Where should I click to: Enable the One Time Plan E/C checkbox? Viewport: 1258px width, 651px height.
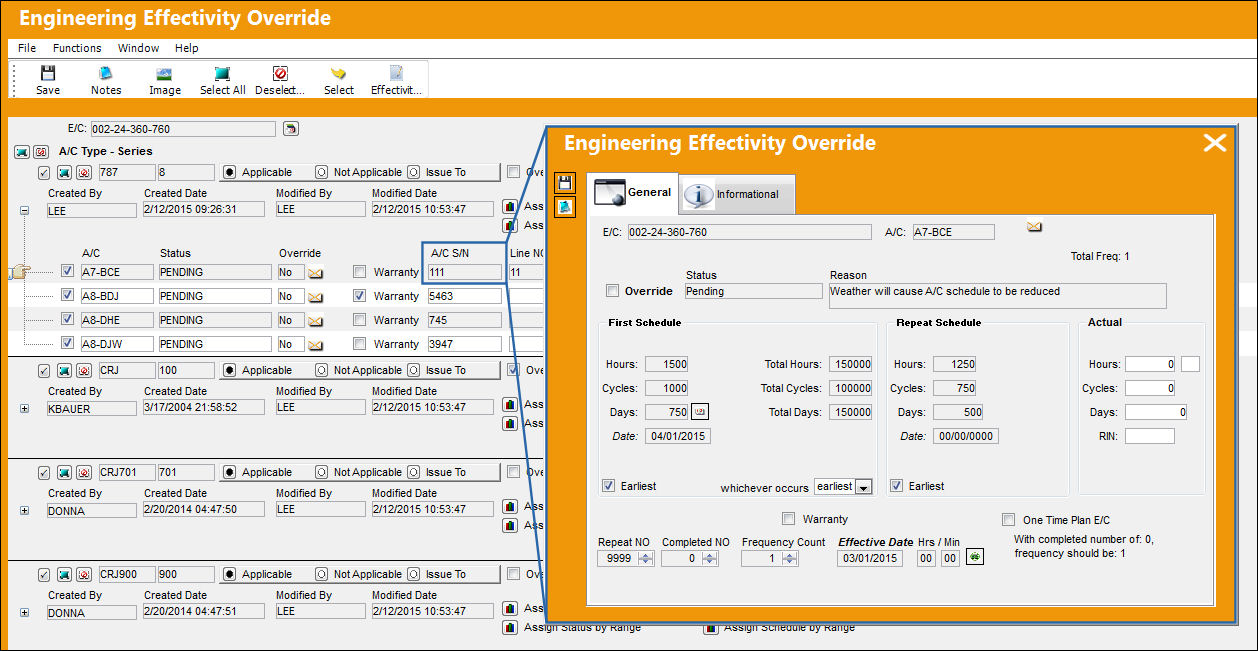tap(1009, 519)
